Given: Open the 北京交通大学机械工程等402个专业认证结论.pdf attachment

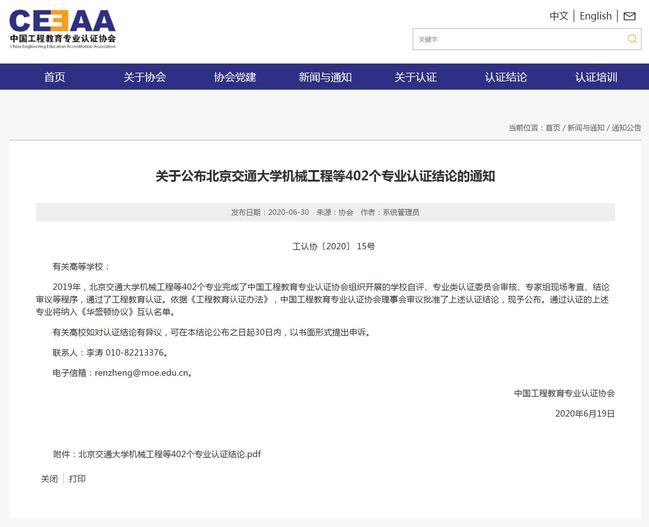Looking at the screenshot, I should [170, 454].
